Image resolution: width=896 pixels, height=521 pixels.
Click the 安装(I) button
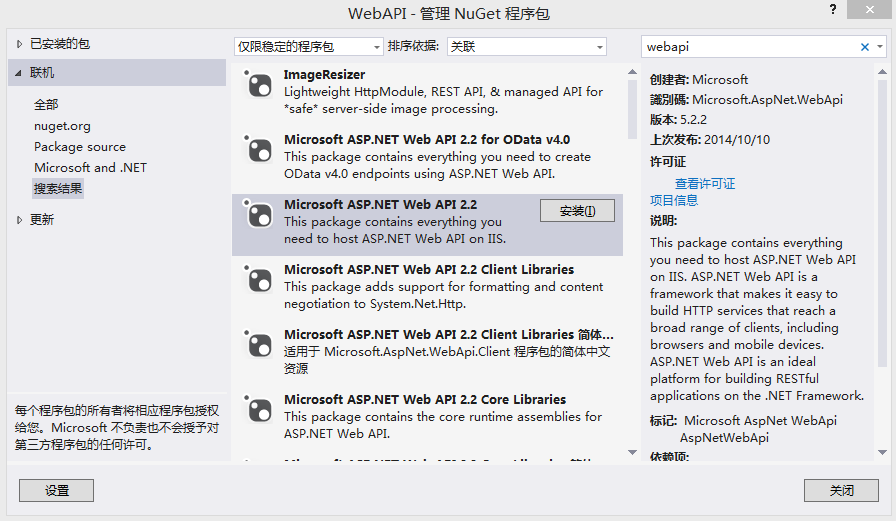tap(577, 211)
